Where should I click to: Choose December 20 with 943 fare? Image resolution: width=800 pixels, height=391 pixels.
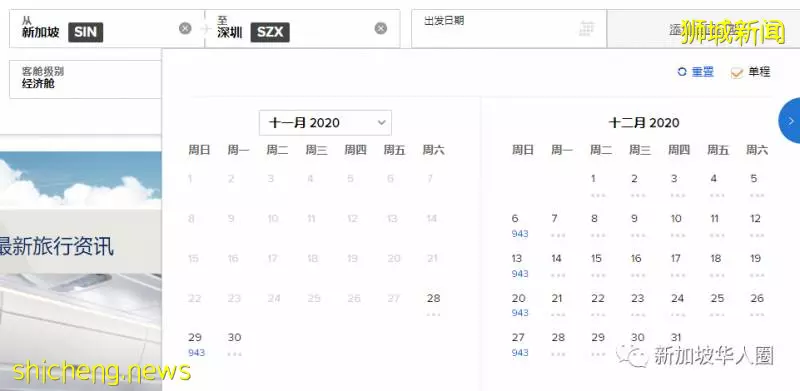(519, 305)
